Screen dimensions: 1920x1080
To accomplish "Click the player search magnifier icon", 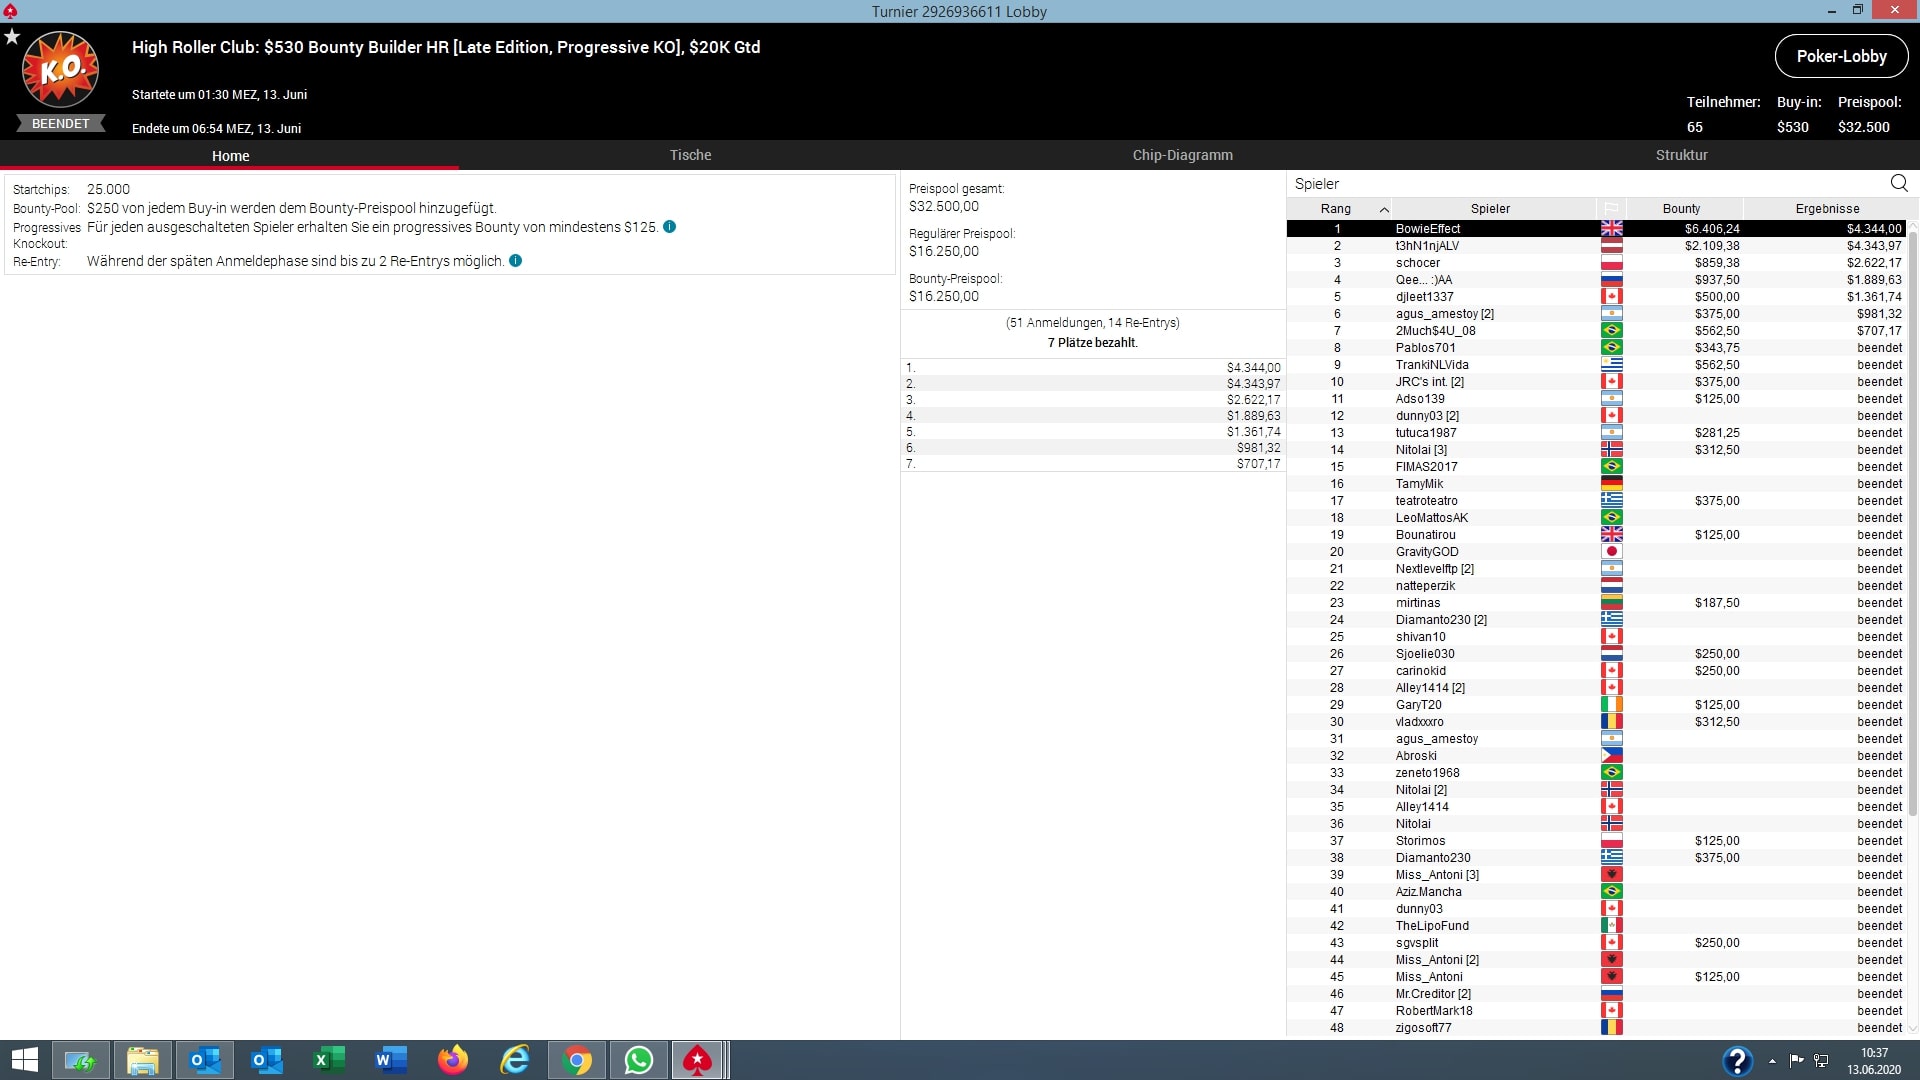I will click(1899, 183).
